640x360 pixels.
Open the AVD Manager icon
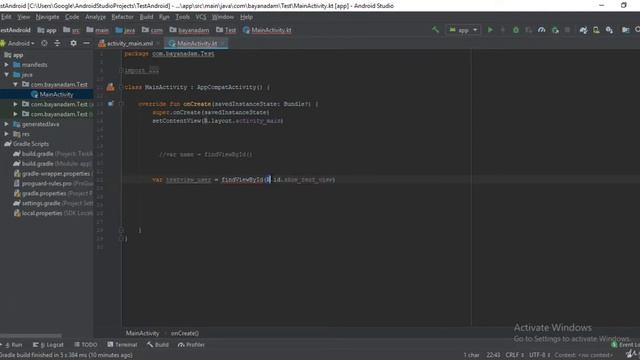coord(596,30)
